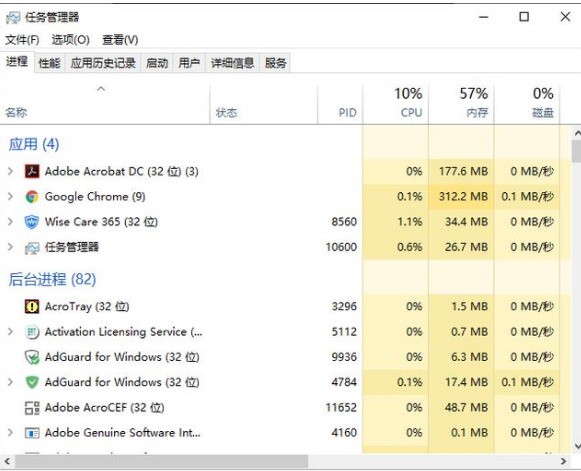Expand the Wise Care 365 entry

(x=10, y=222)
